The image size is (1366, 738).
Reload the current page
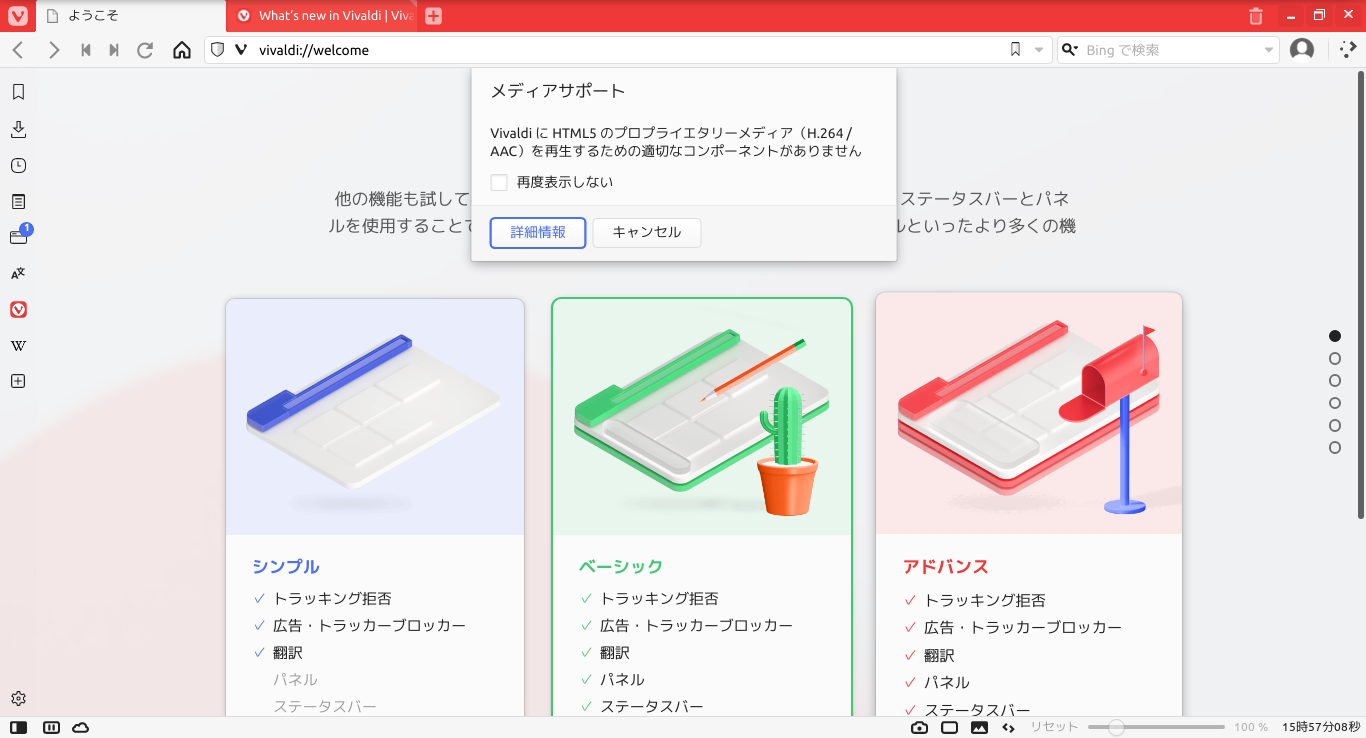tap(145, 50)
